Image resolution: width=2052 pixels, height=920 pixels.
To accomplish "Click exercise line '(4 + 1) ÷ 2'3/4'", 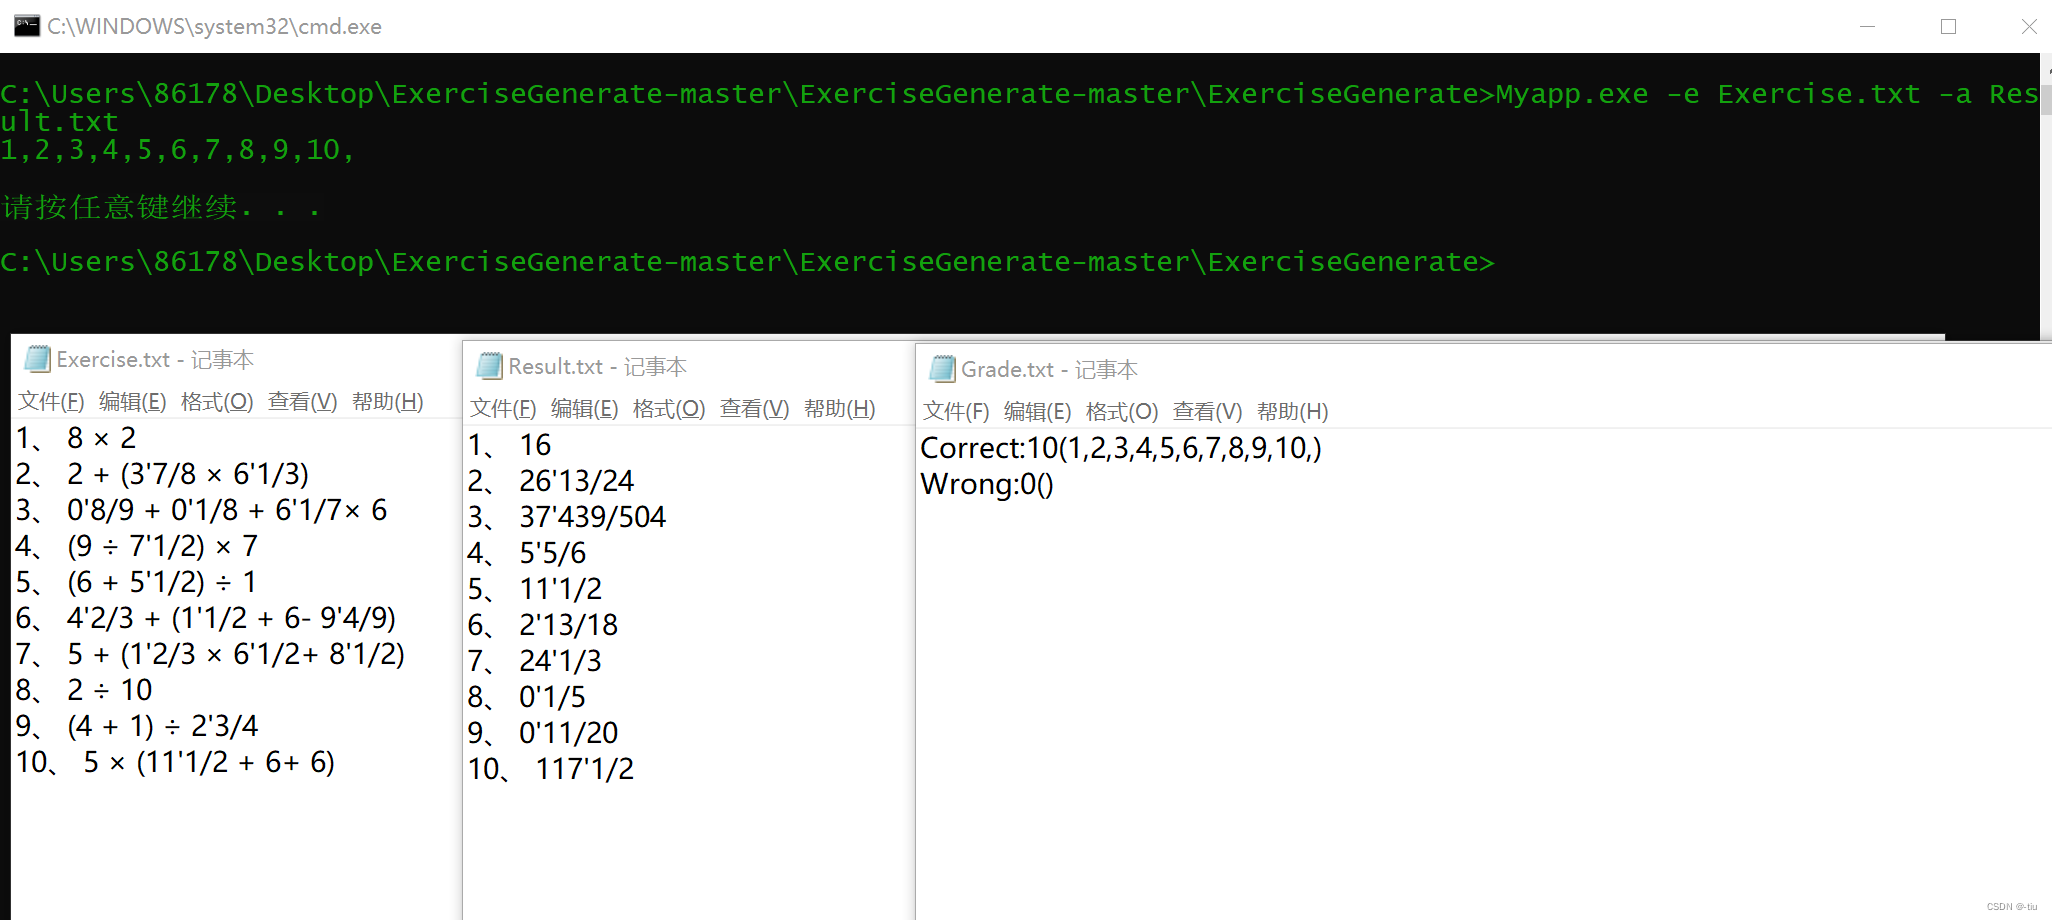I will point(163,726).
